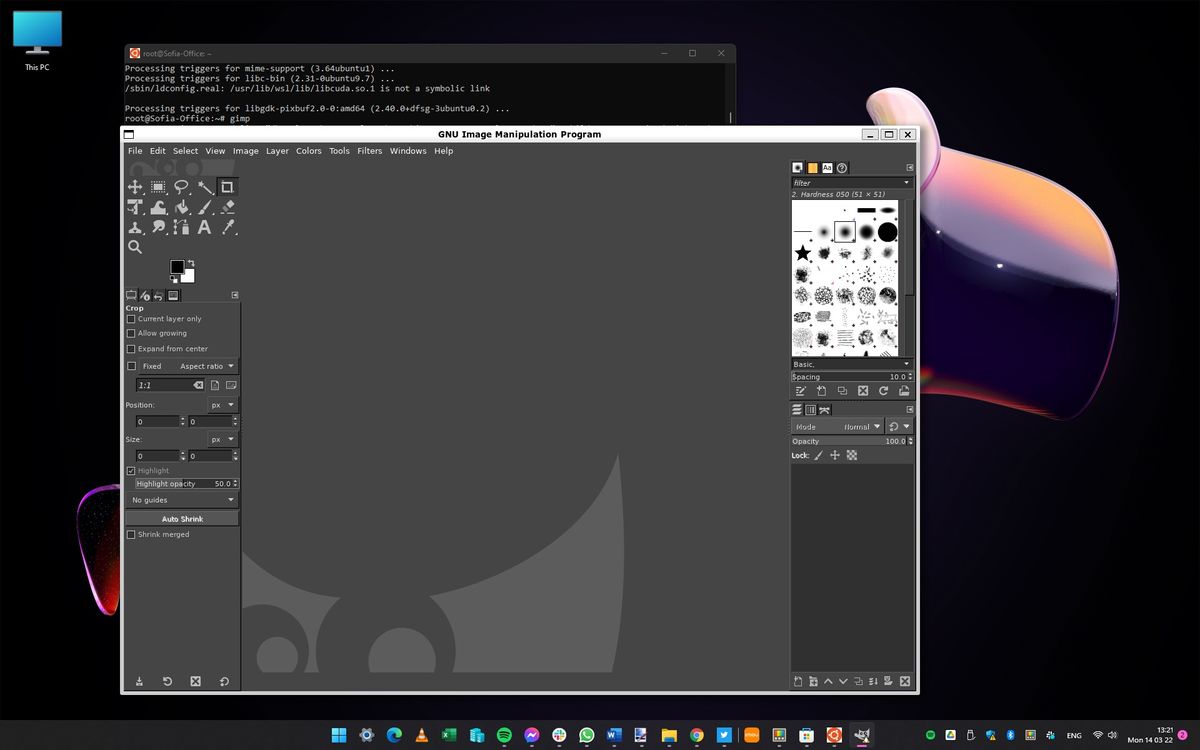Screen dimensions: 1200x750
Task: Expand the Aspect ratio dropdown
Action: (x=205, y=366)
